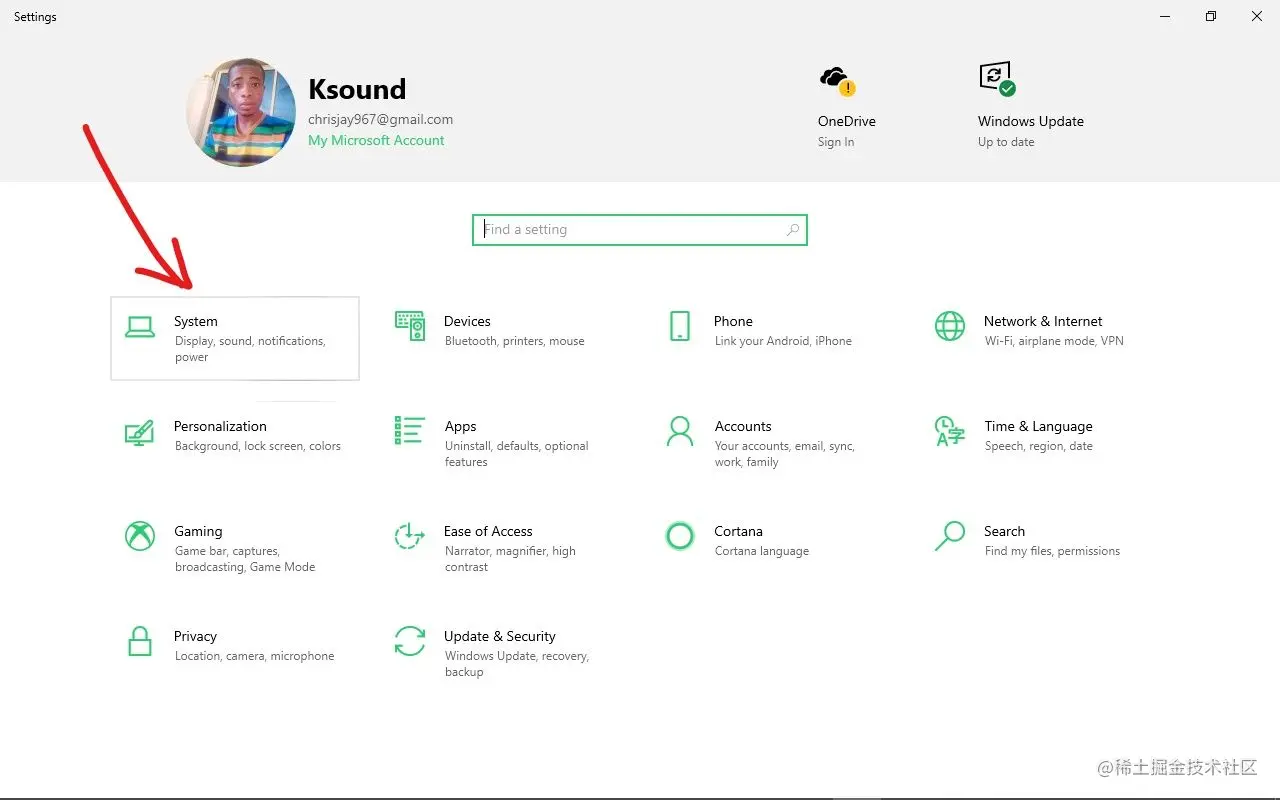Open the Personalization paintbrush icon

[x=140, y=432]
